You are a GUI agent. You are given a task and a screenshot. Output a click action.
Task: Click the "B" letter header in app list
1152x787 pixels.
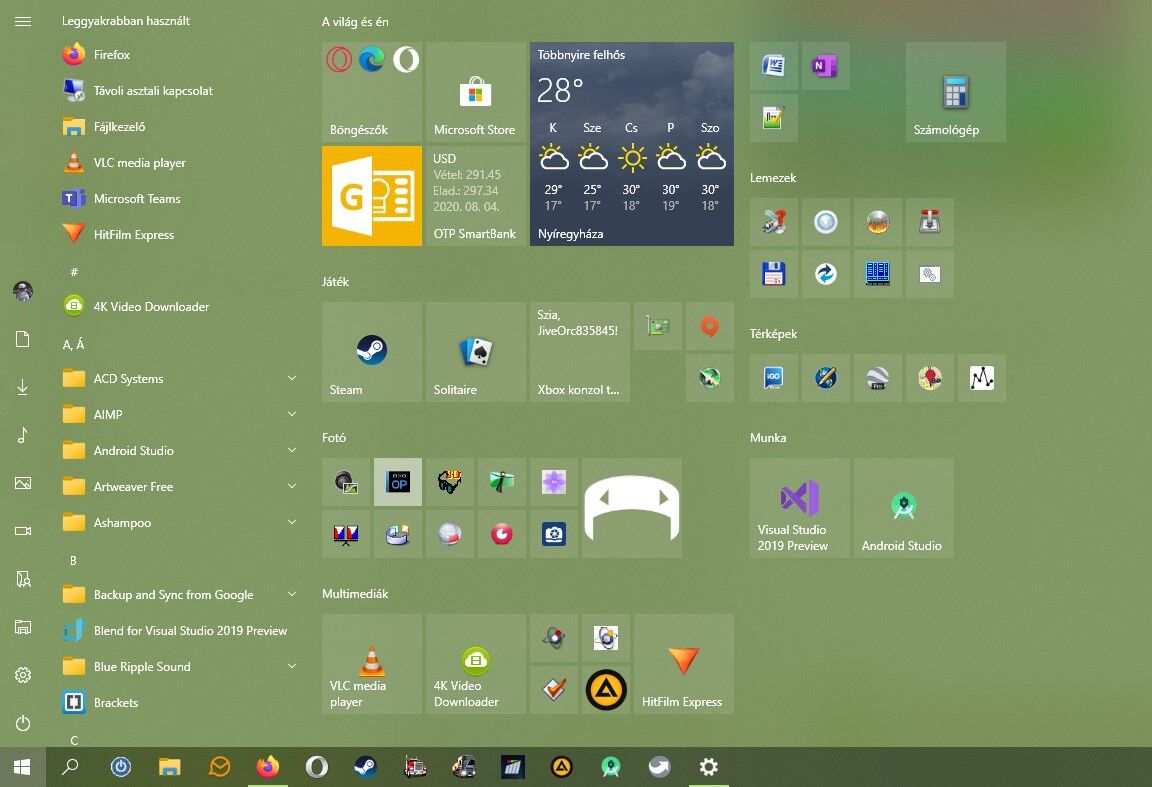(x=73, y=560)
